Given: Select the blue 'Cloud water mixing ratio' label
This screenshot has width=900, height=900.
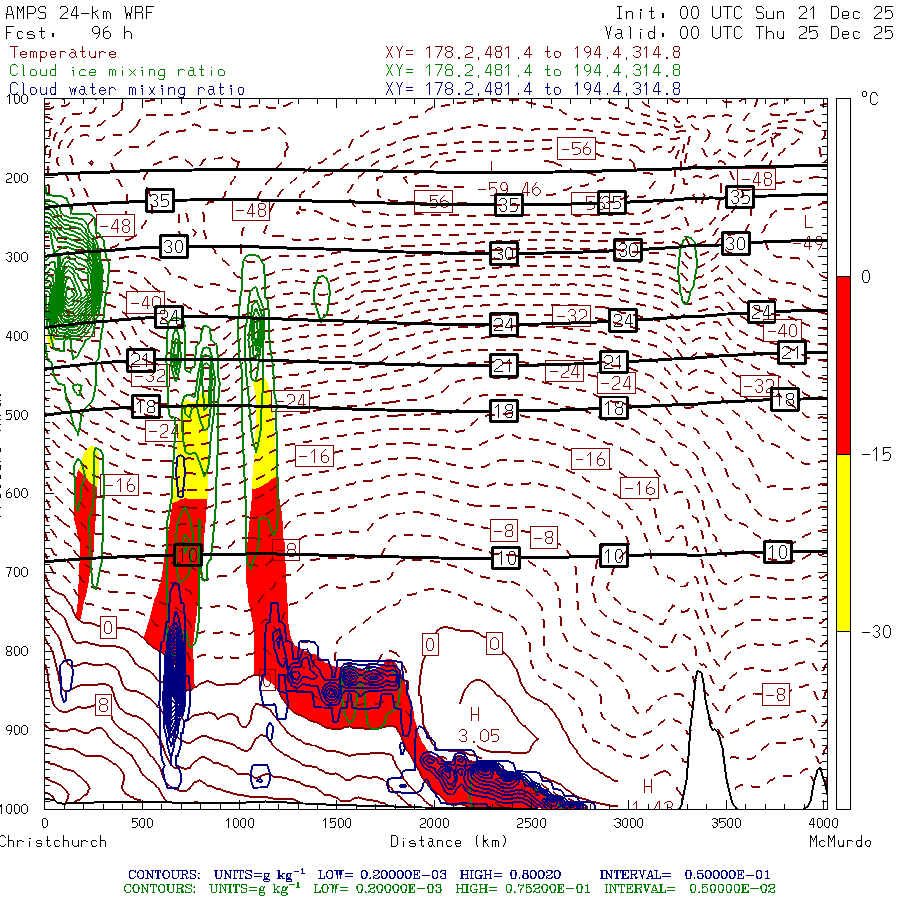Looking at the screenshot, I should coord(127,90).
